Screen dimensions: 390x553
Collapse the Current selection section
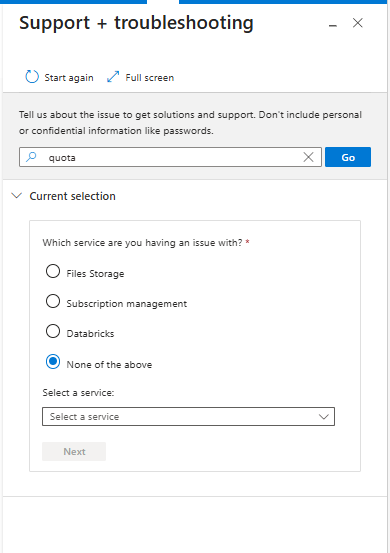17,196
